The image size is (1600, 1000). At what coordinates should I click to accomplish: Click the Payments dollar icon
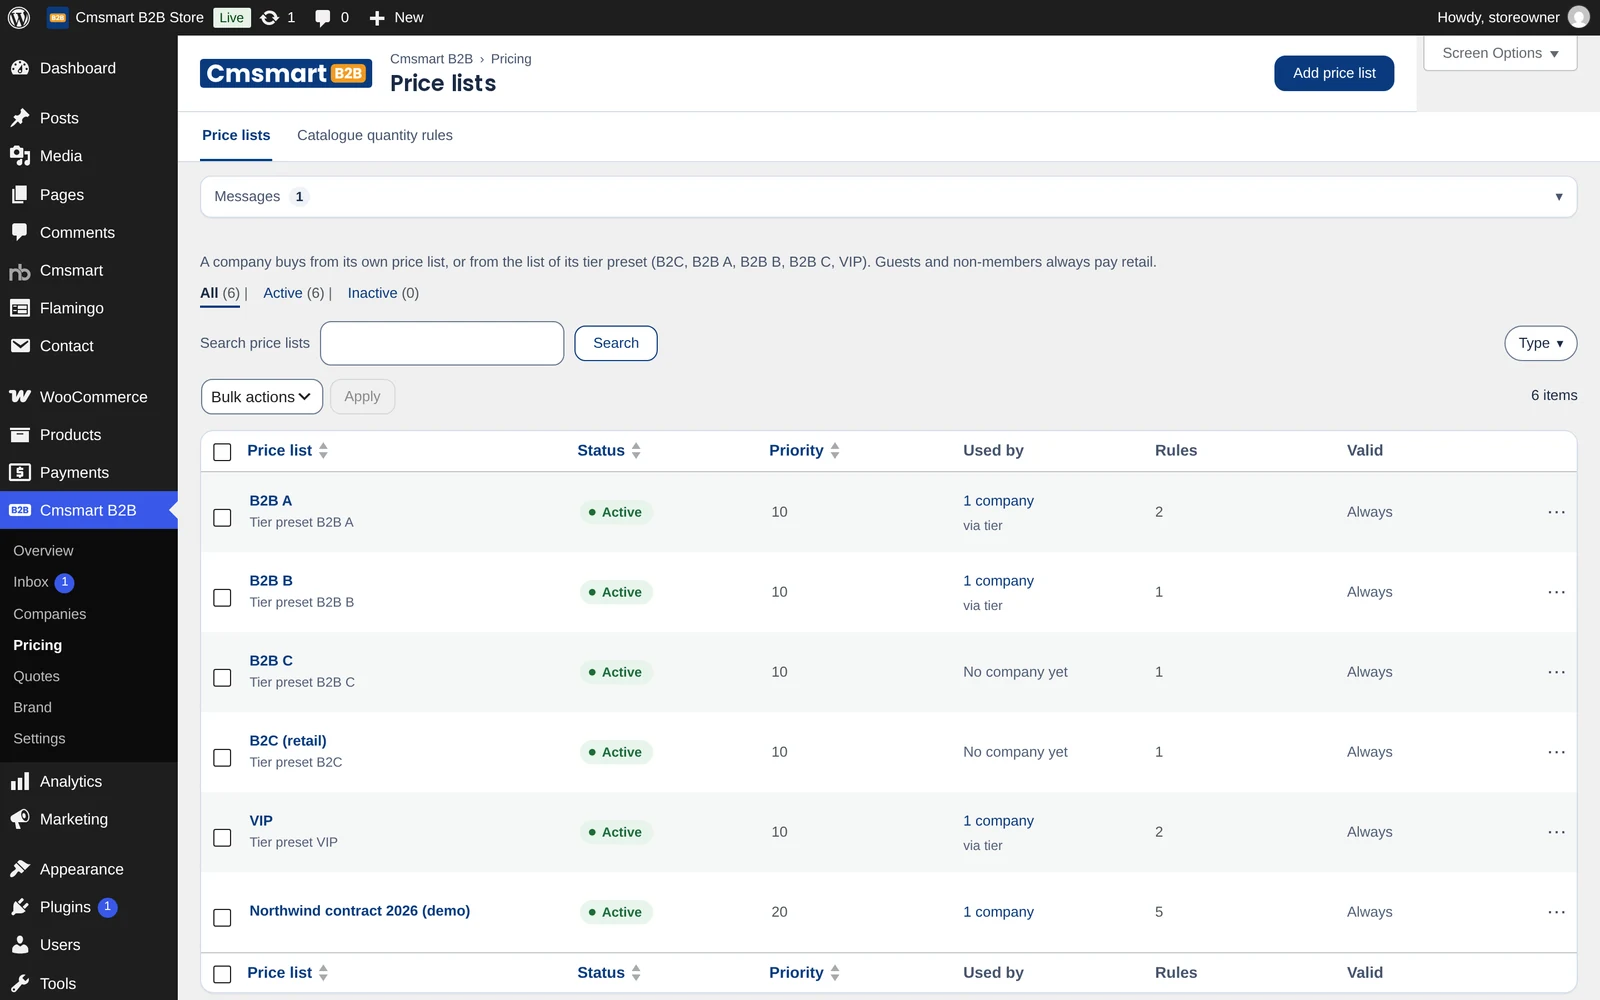pyautogui.click(x=20, y=473)
